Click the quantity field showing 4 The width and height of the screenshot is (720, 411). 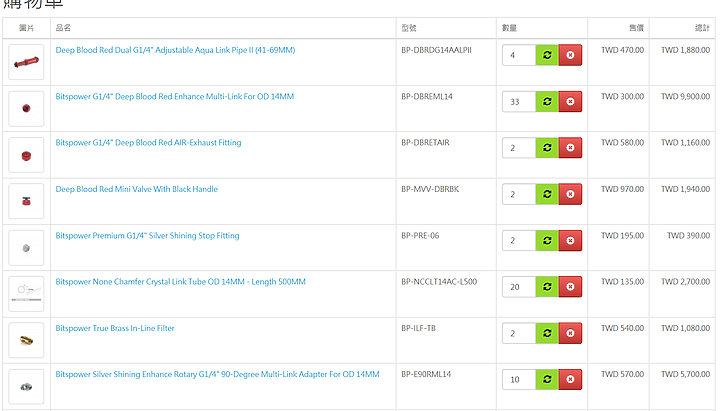click(x=519, y=55)
